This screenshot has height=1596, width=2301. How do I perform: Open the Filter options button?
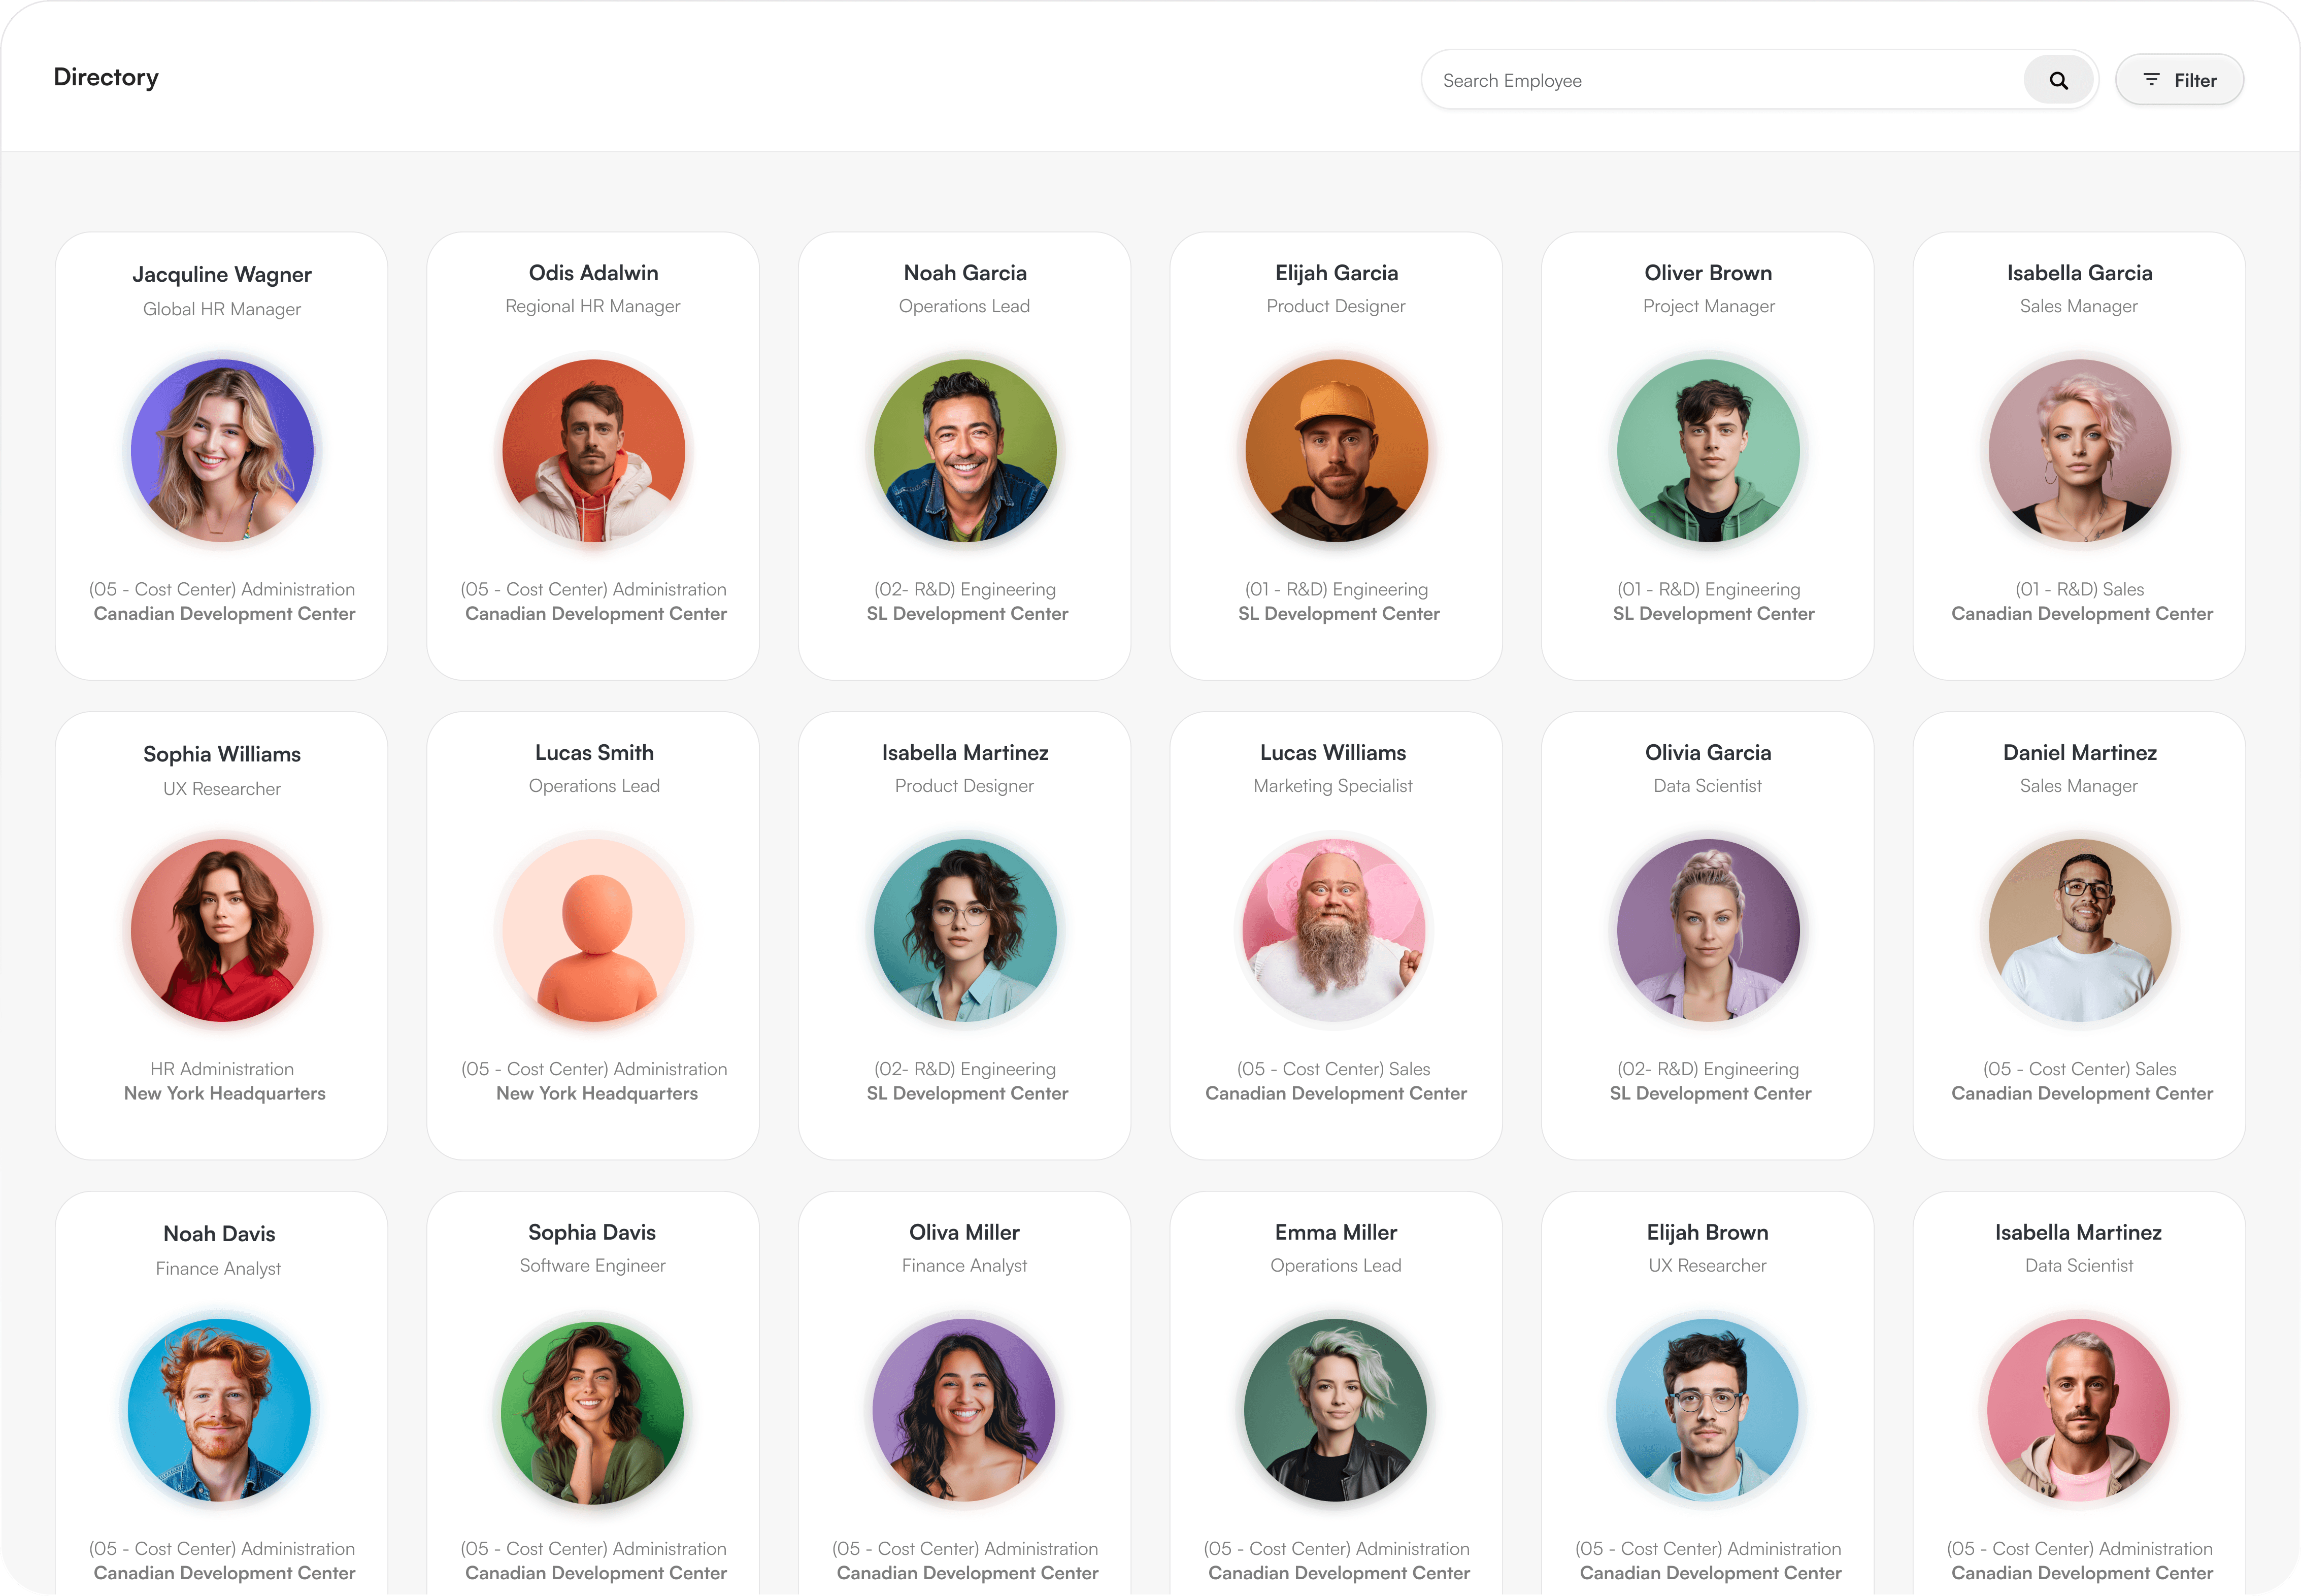[2179, 80]
